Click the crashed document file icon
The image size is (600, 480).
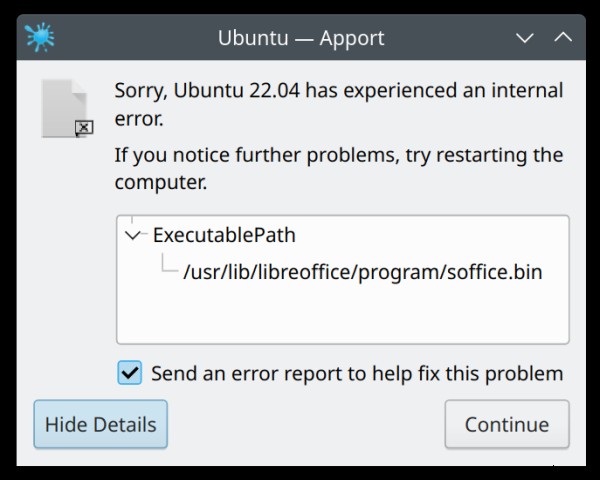67,108
